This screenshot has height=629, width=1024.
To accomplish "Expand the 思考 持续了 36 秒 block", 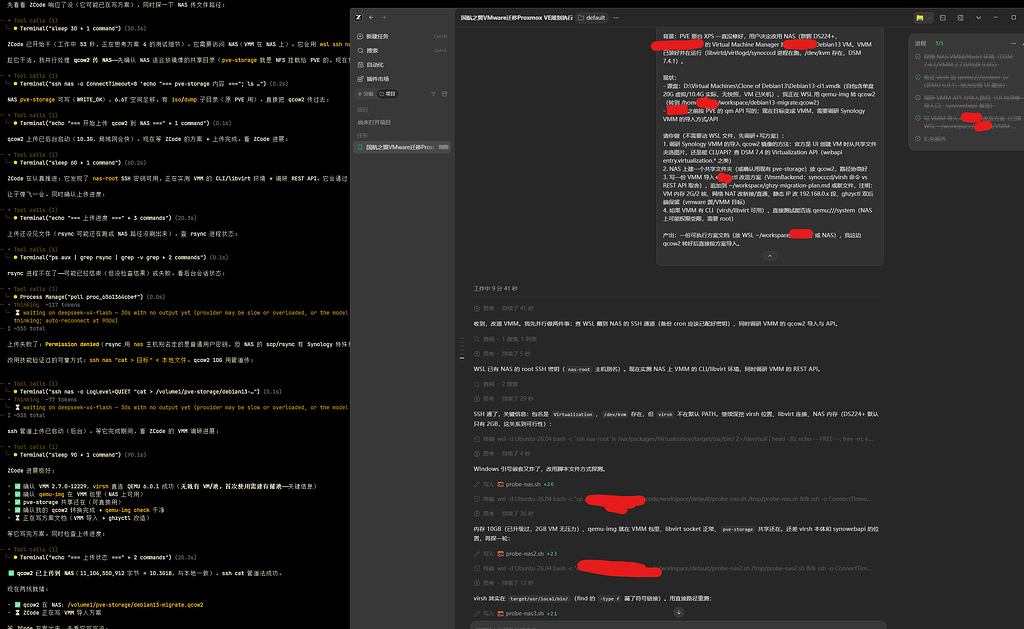I will [504, 513].
